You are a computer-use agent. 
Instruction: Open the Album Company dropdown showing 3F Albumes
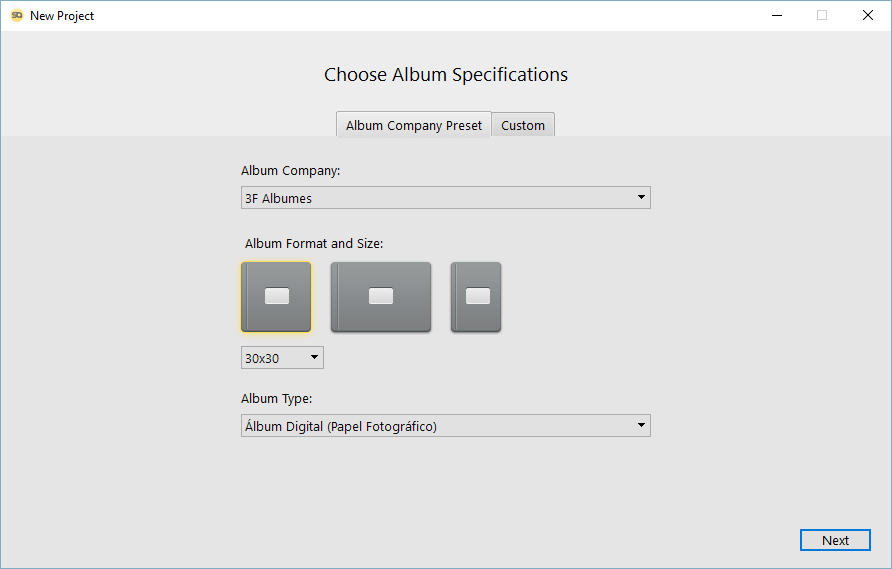tap(445, 198)
